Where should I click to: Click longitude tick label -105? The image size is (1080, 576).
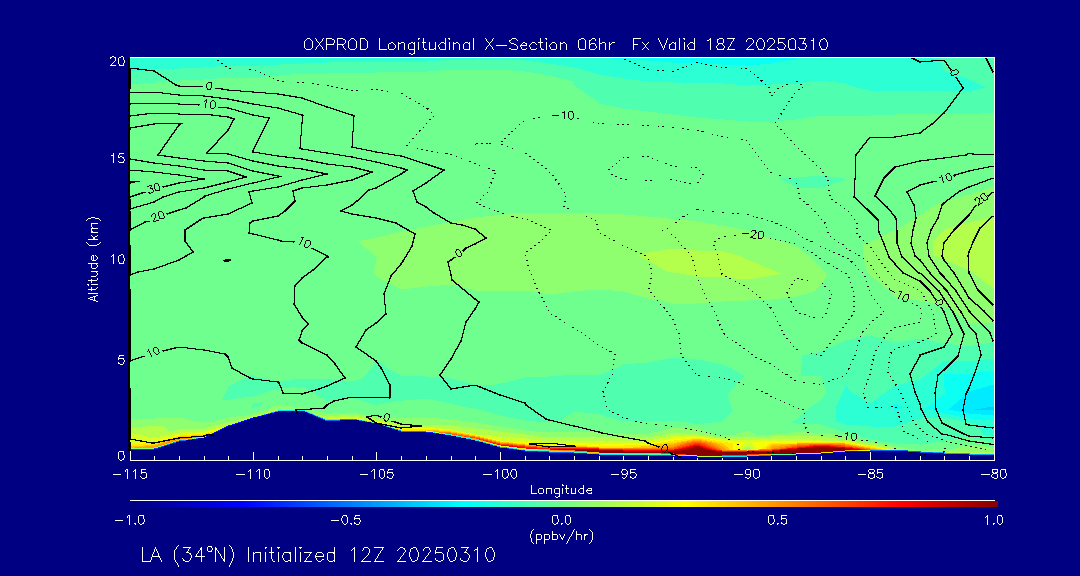(377, 475)
